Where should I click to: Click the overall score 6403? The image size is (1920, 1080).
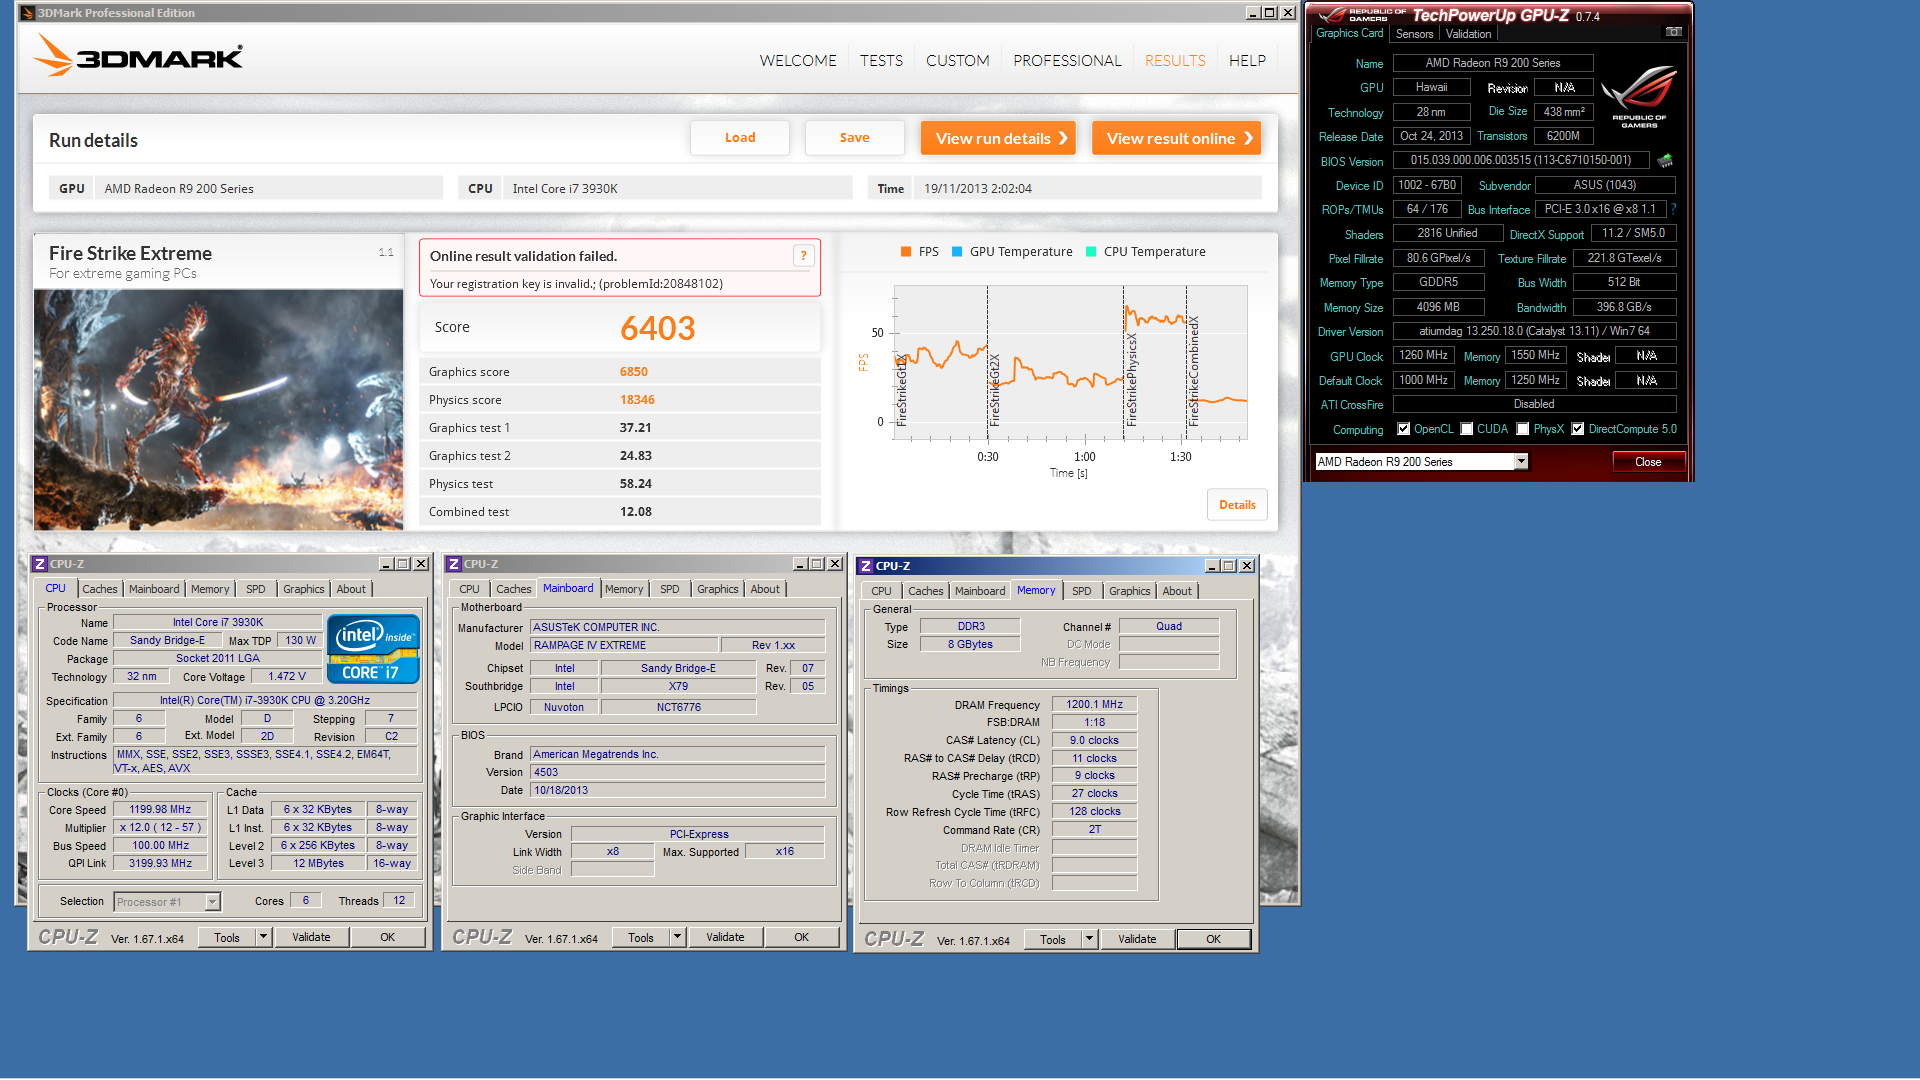tap(657, 328)
